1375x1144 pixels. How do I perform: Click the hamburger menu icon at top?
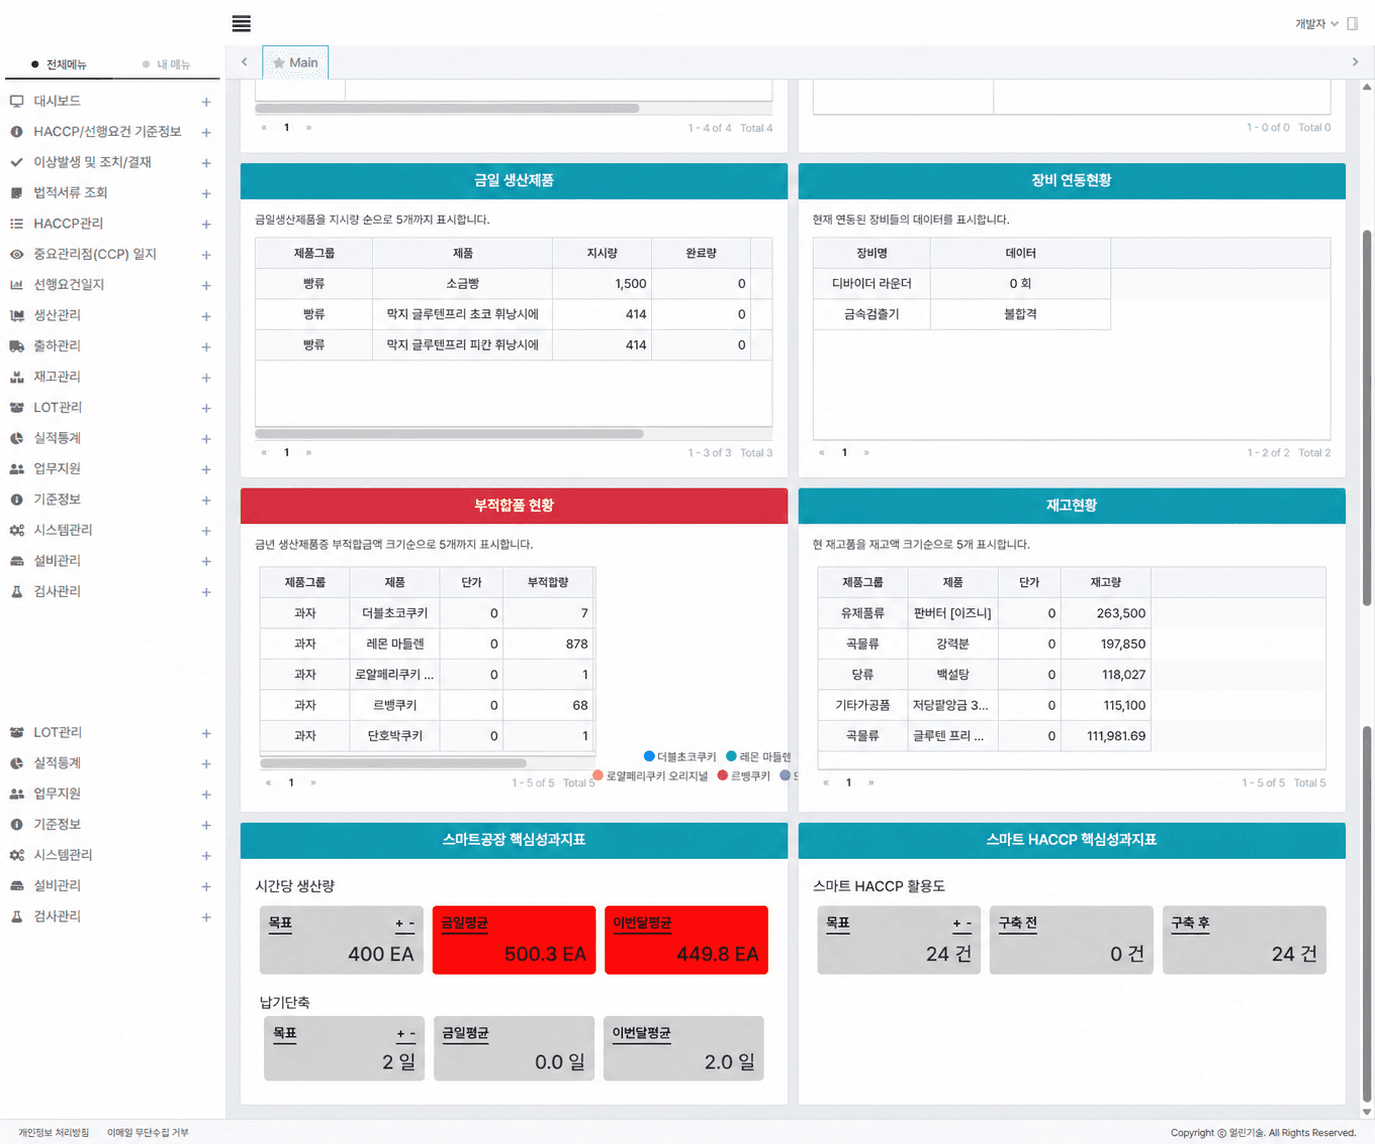coord(241,23)
